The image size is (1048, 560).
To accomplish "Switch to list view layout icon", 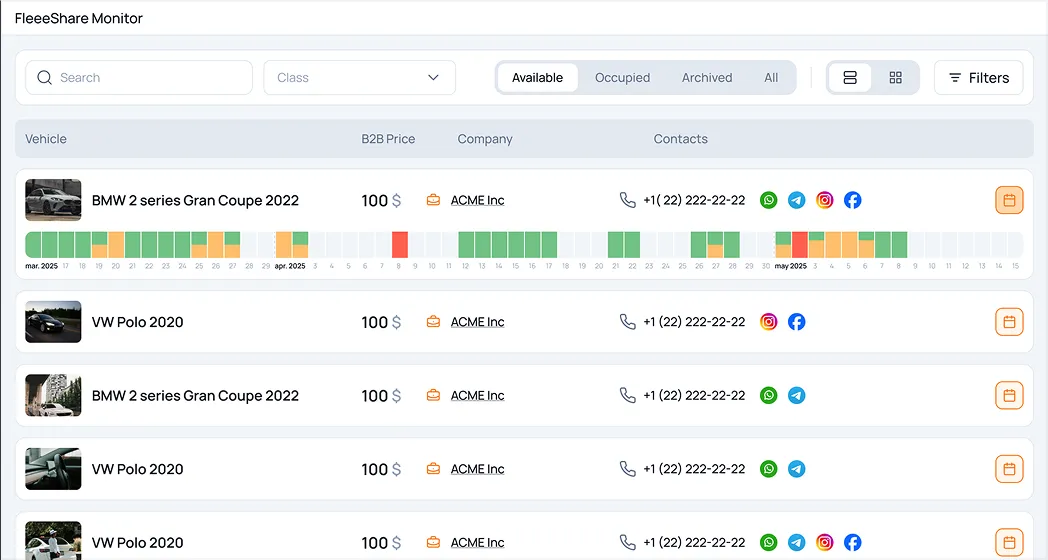I will (x=849, y=78).
